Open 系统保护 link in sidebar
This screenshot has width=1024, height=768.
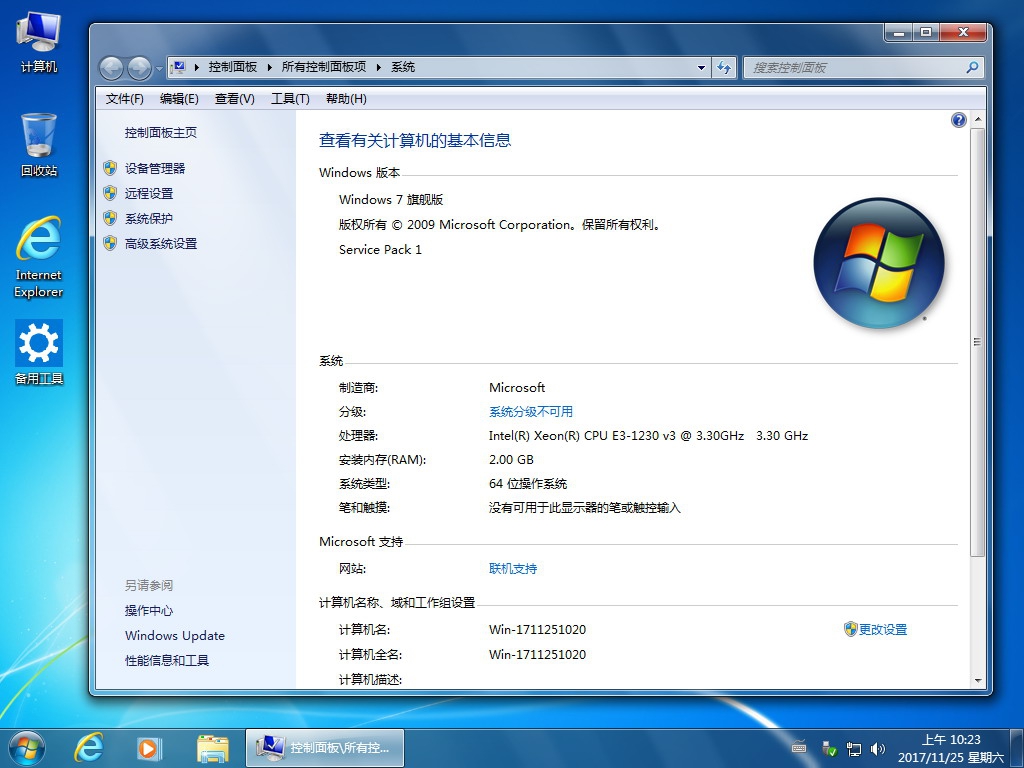coord(149,219)
